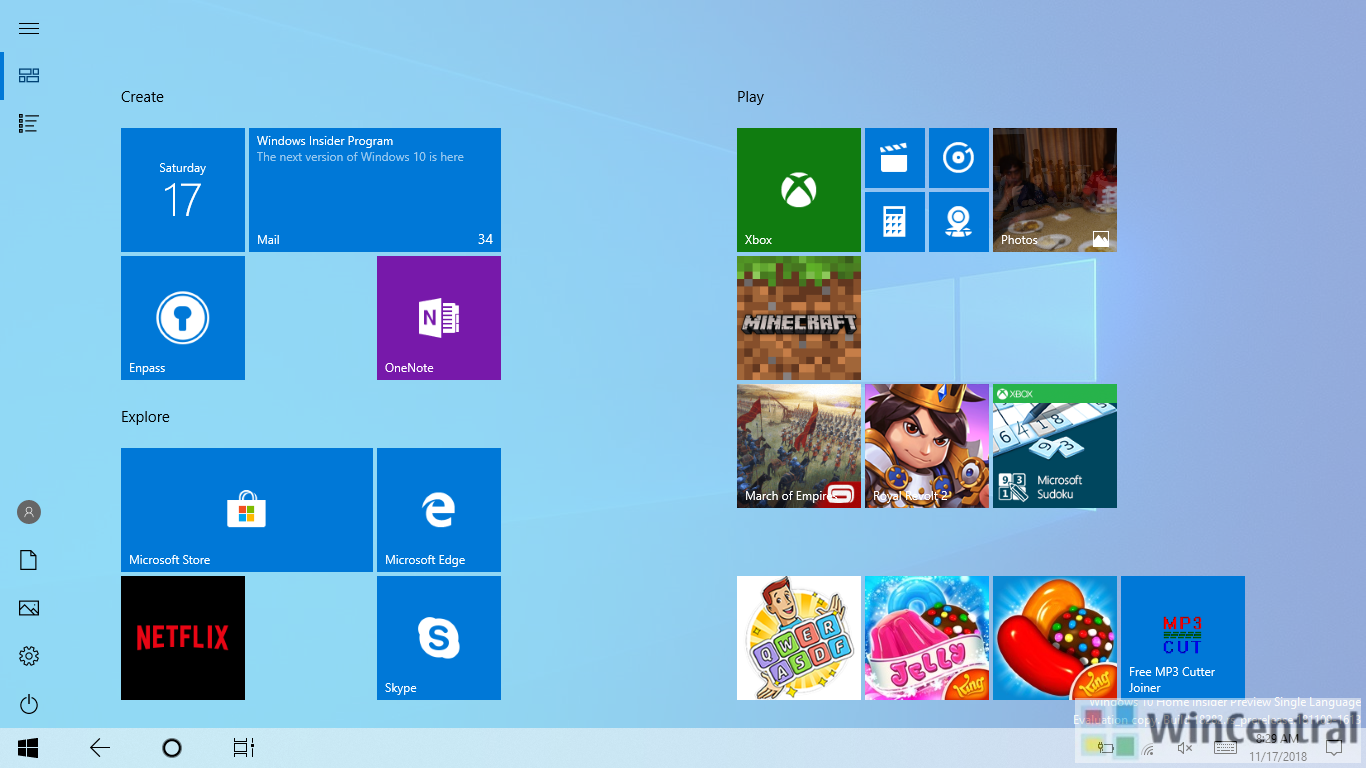Viewport: 1366px width, 768px height.
Task: Open the Netflix tile
Action: pyautogui.click(x=183, y=638)
